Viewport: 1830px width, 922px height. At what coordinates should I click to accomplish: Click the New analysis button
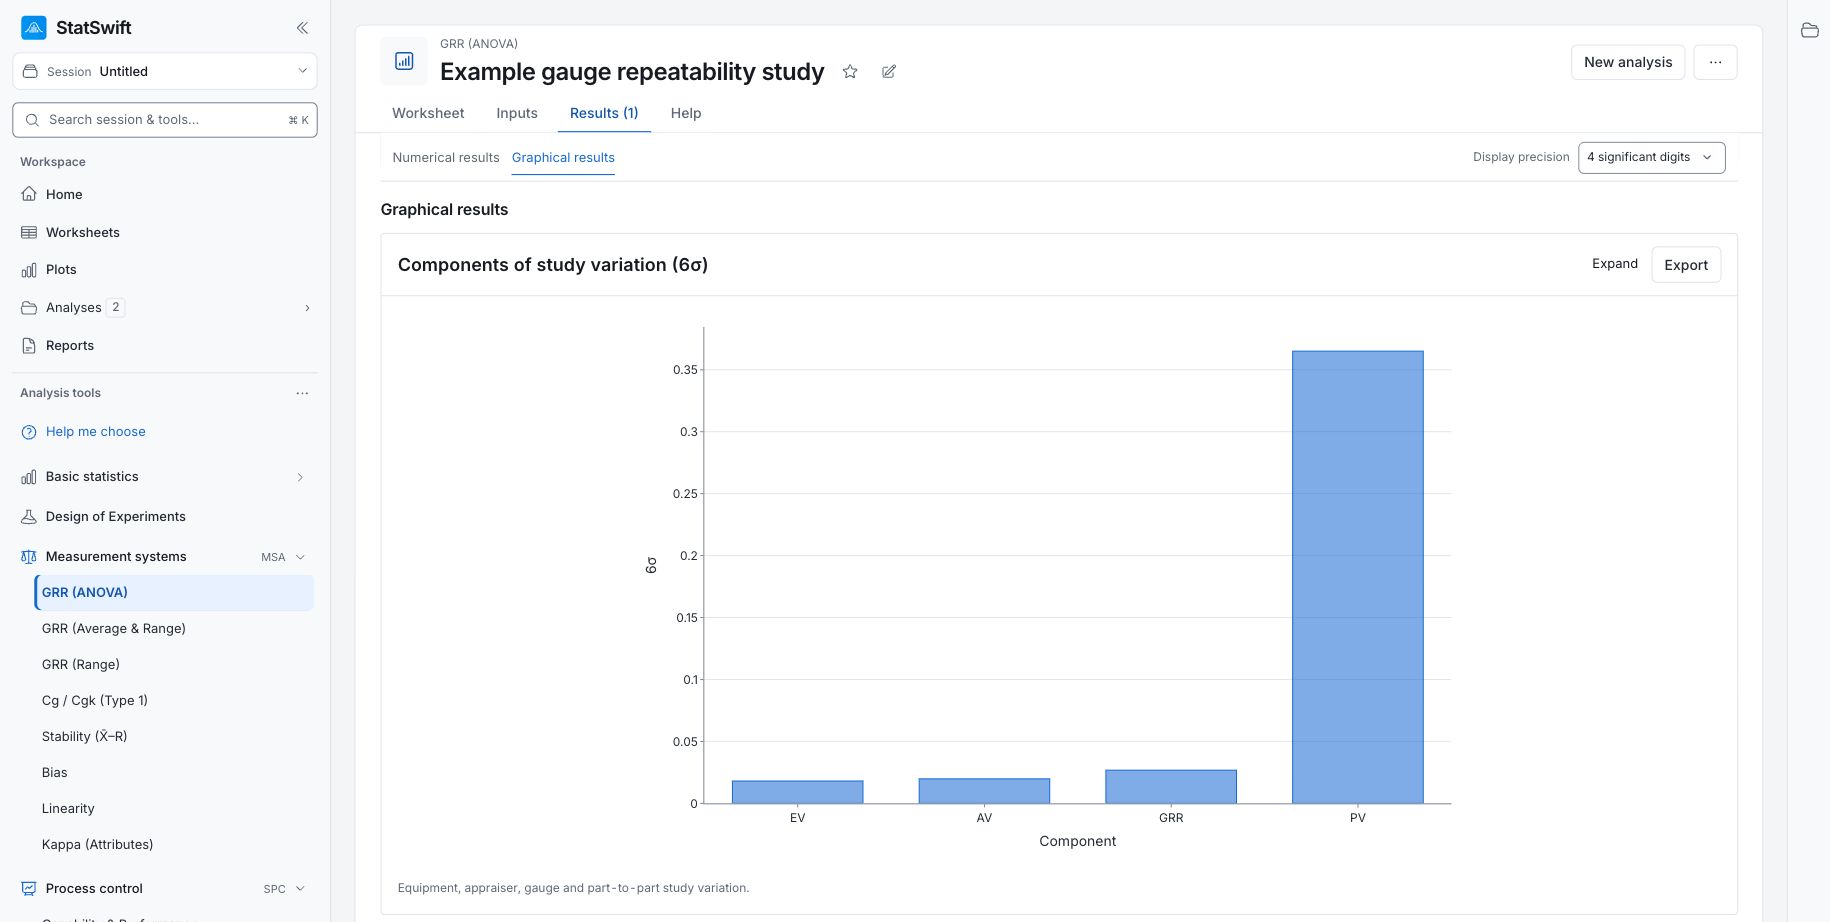click(1628, 62)
